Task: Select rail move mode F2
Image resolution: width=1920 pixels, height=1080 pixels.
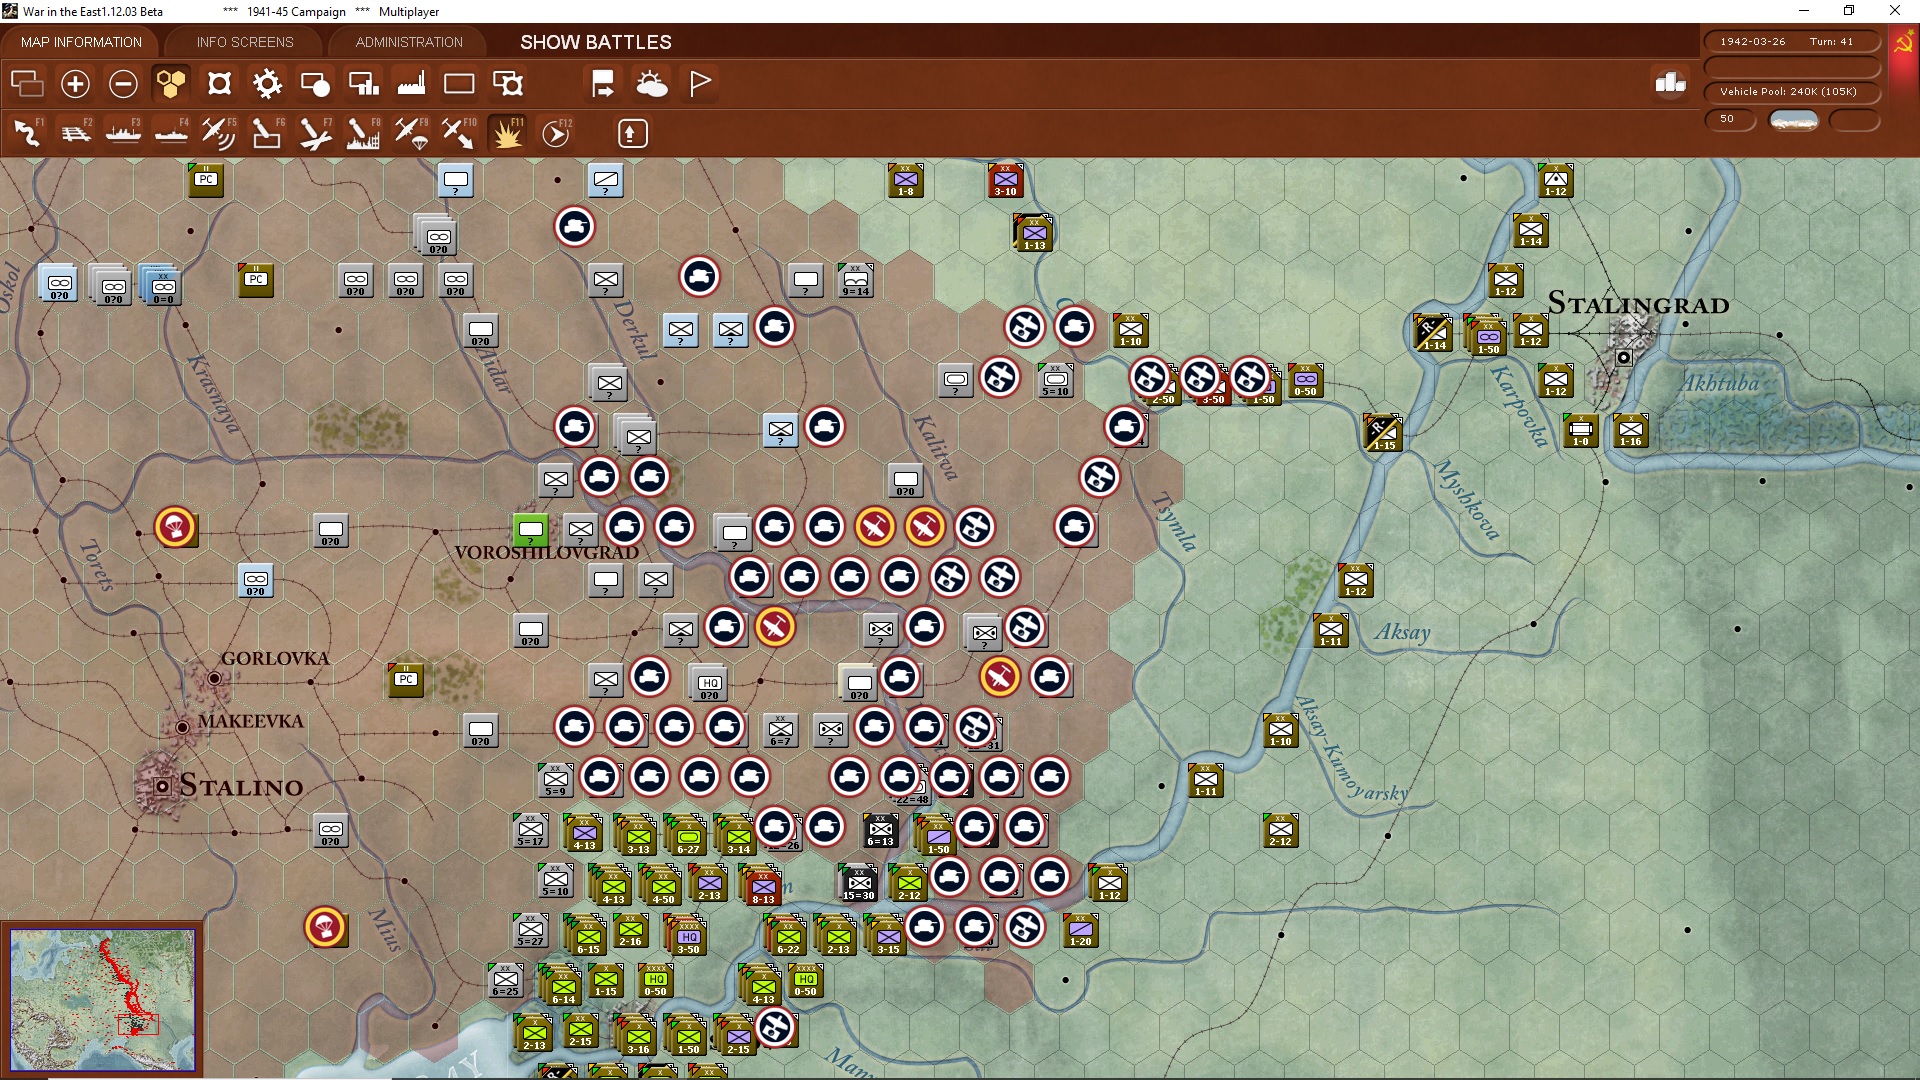Action: coord(75,133)
